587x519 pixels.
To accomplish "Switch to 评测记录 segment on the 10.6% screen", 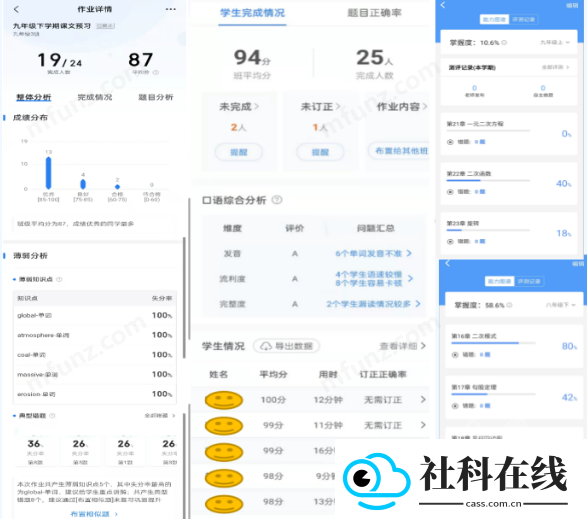I will tap(523, 19).
